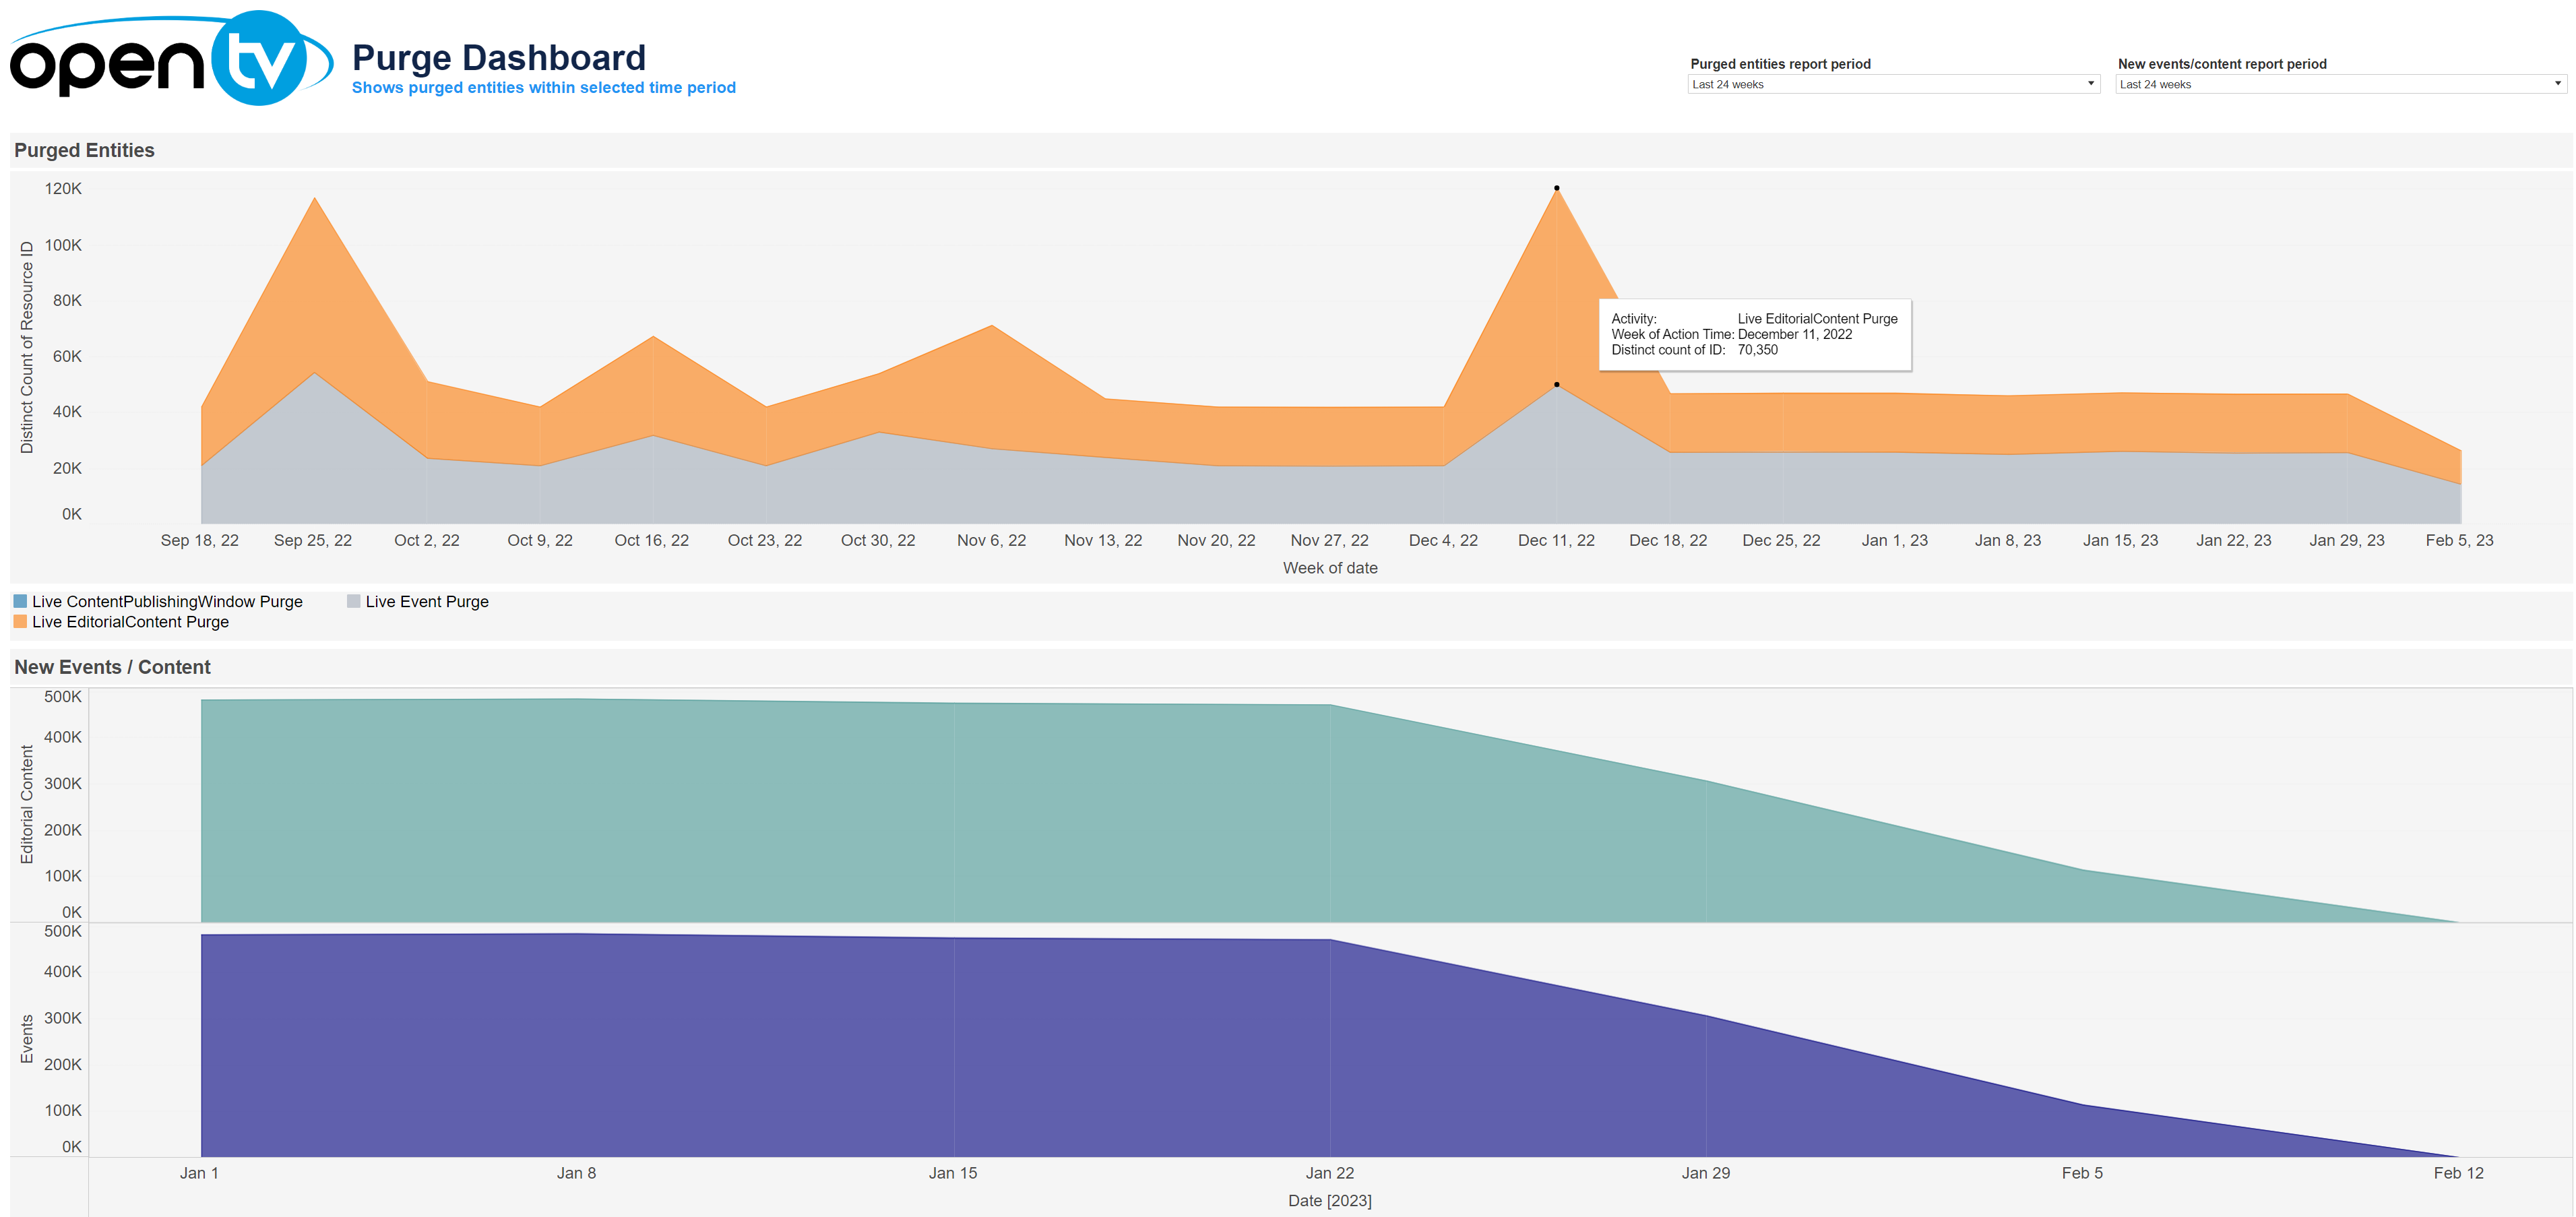Click the Purged Entities section header
The image size is (2576, 1217).
(x=84, y=150)
